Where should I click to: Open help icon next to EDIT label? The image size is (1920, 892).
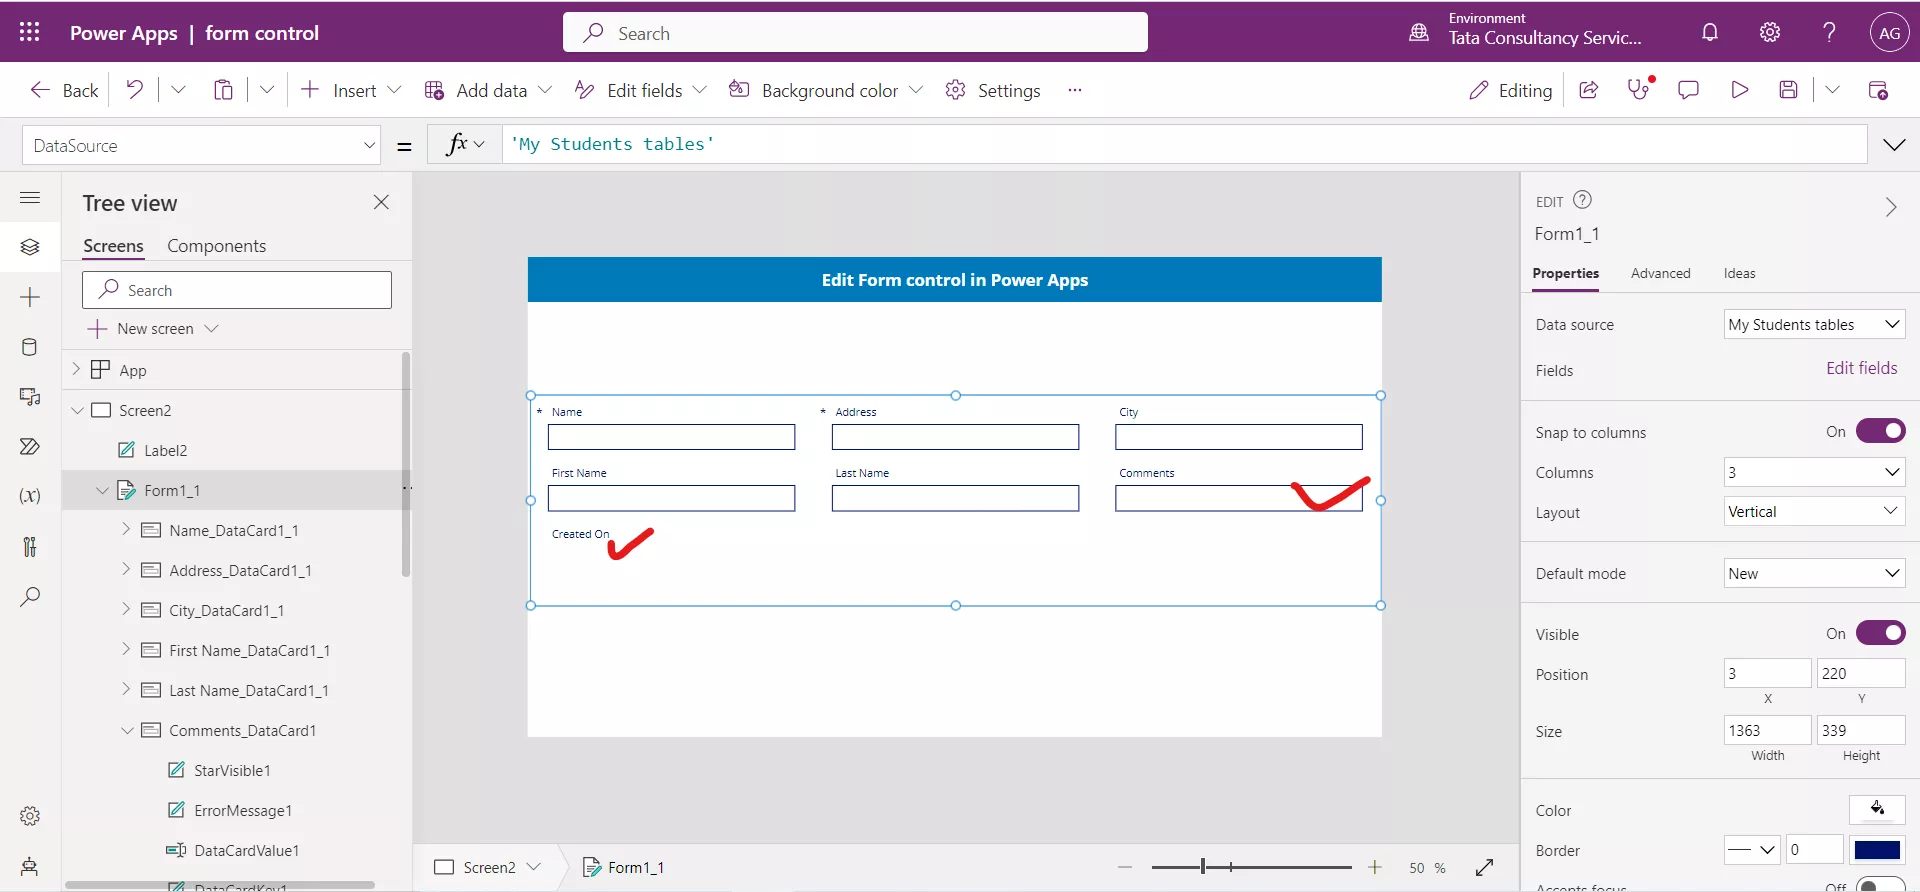point(1582,200)
